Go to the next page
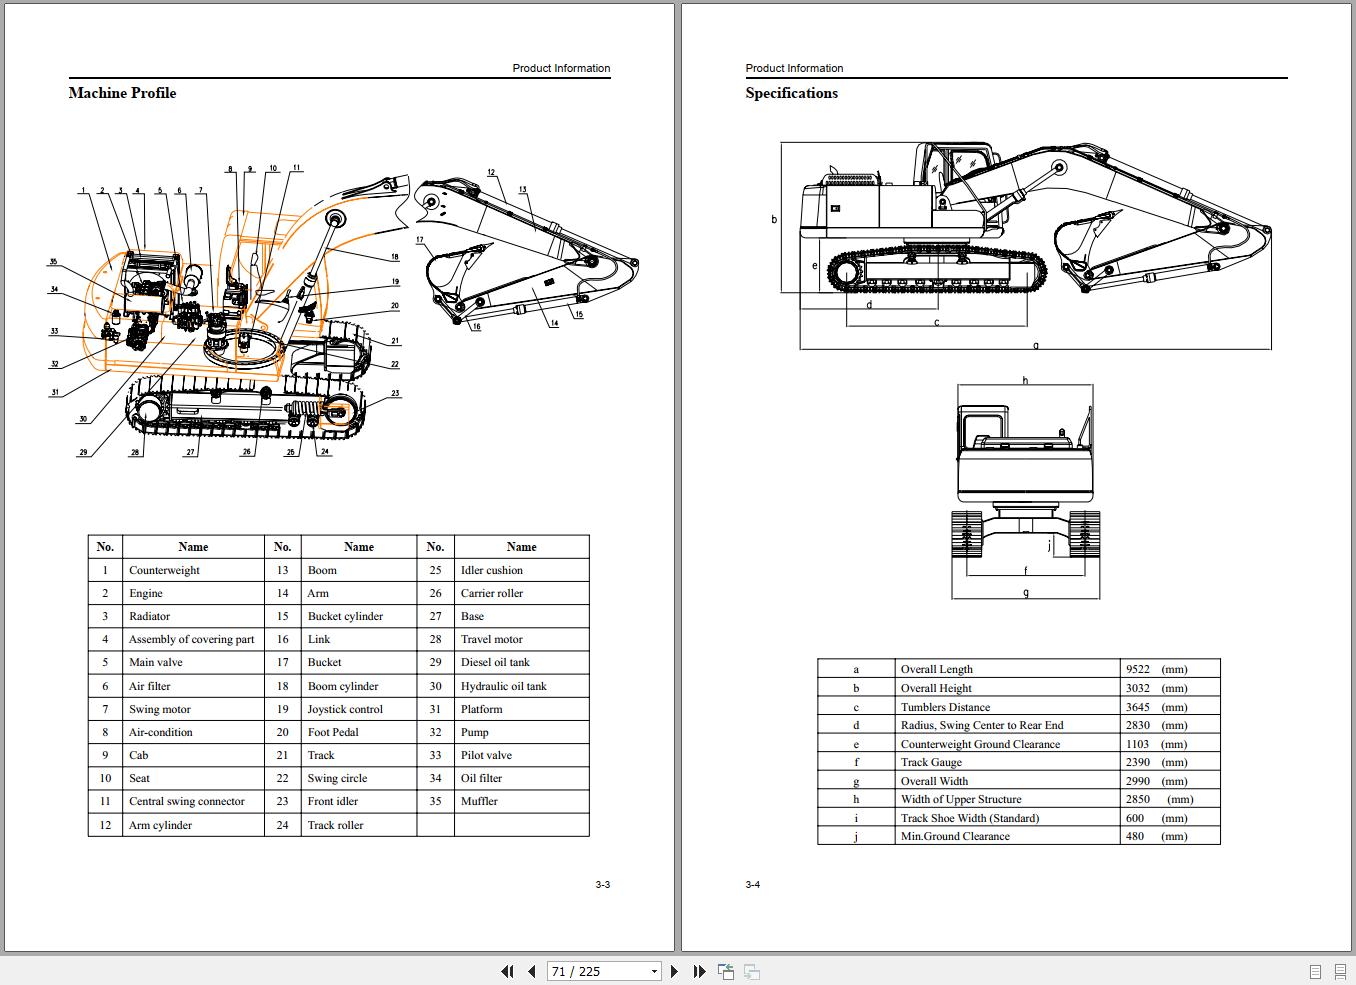 coord(674,971)
